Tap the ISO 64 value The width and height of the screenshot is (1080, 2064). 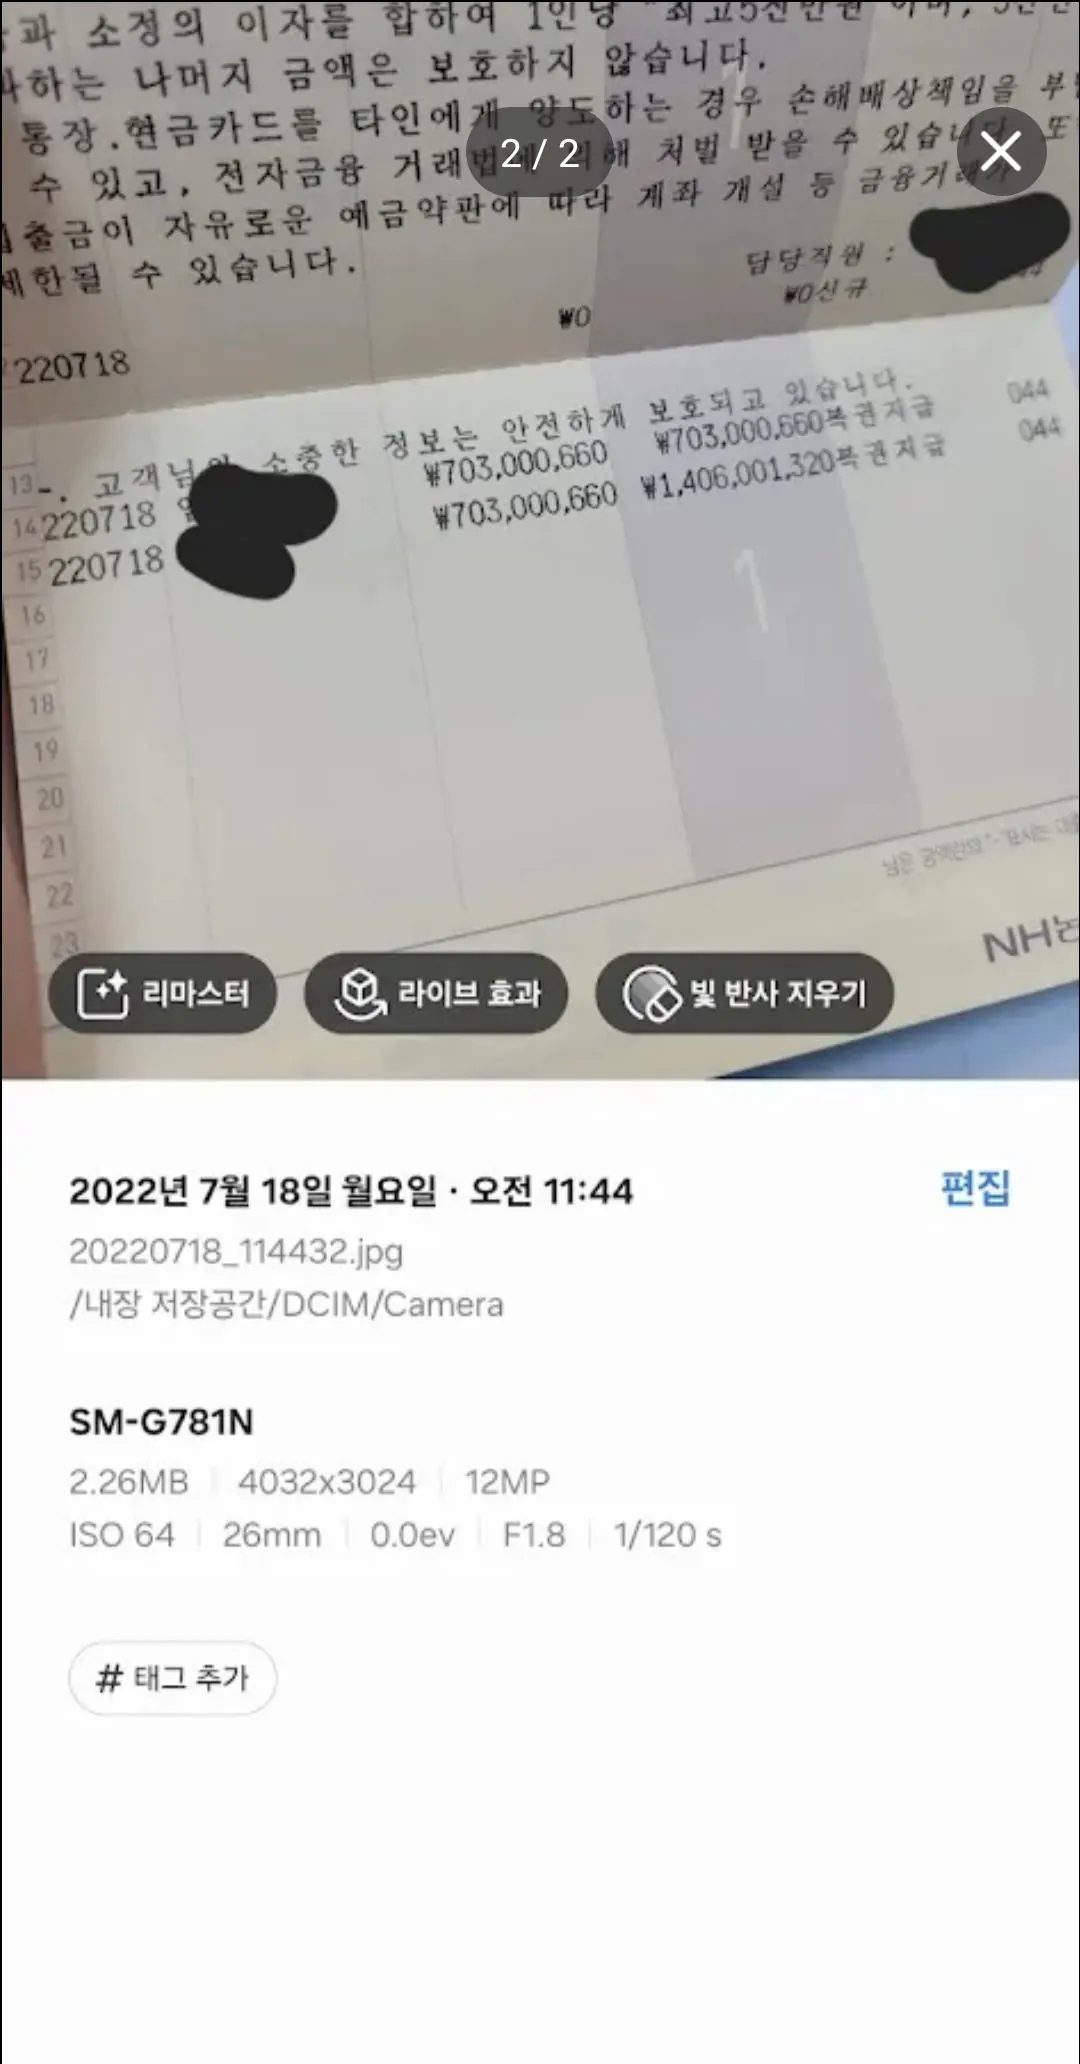[x=122, y=1534]
